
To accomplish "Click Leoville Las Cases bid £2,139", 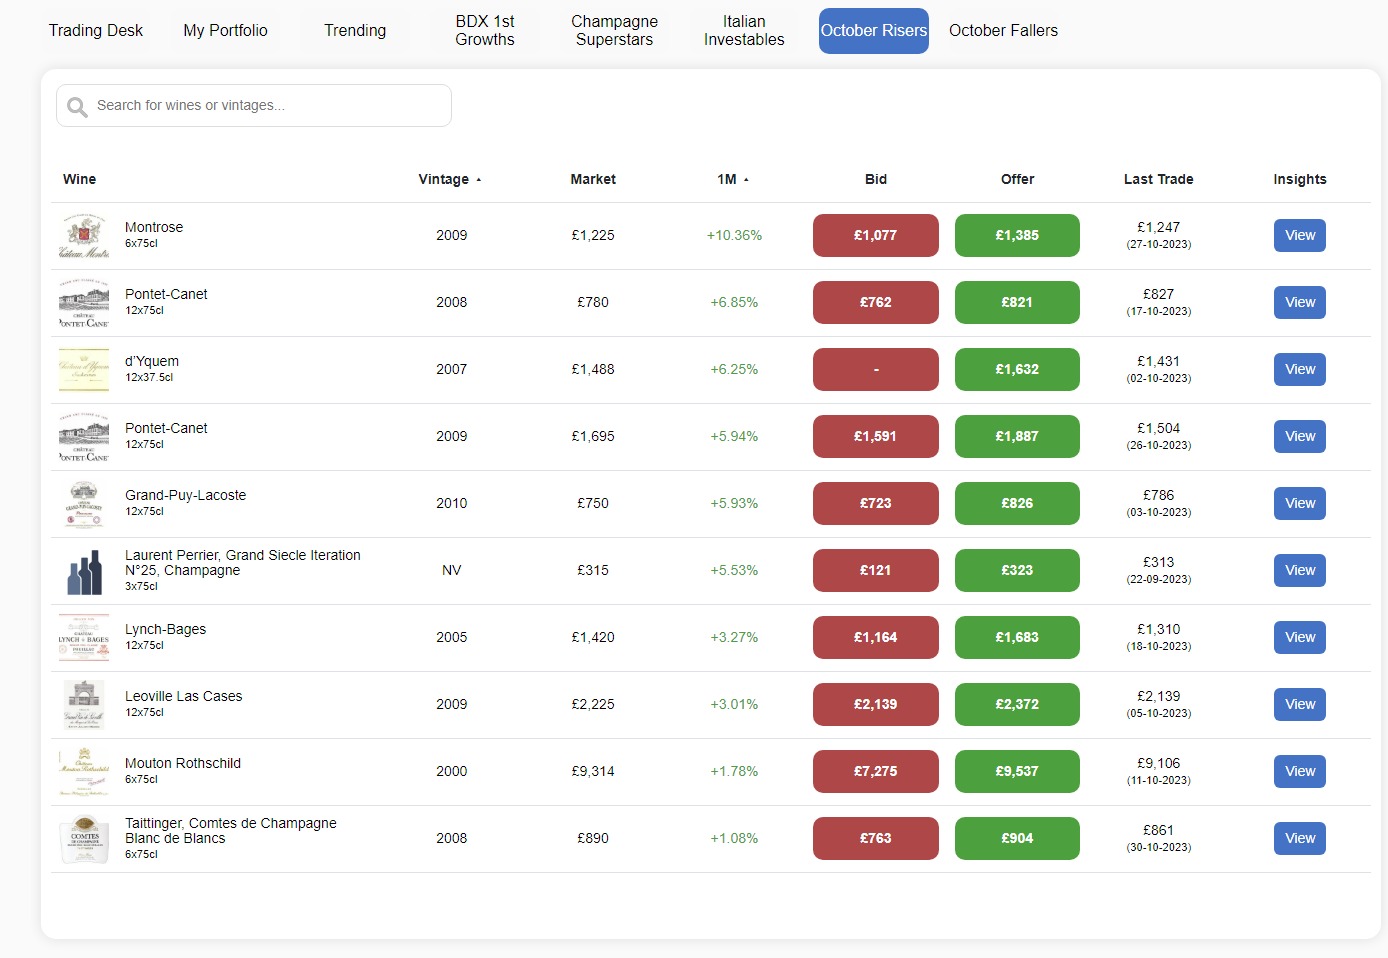I will tap(876, 704).
